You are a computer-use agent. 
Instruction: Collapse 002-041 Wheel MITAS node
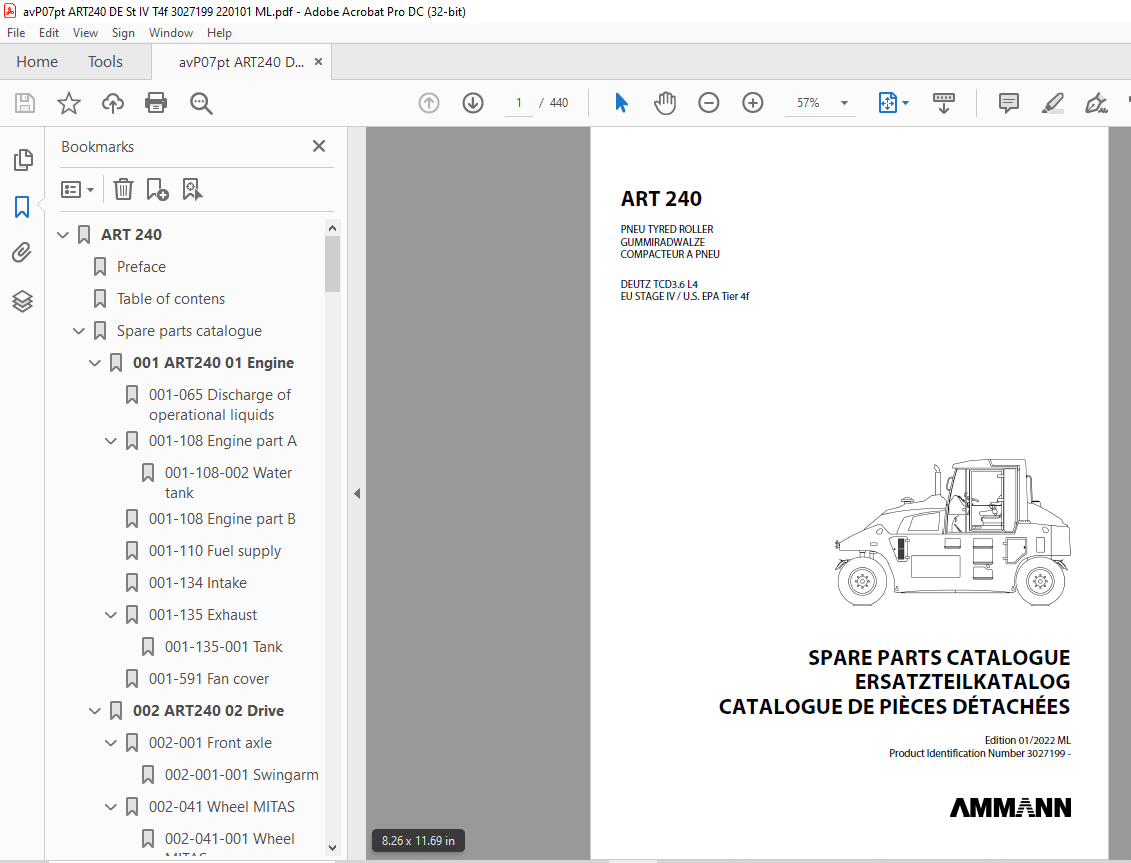coord(110,807)
